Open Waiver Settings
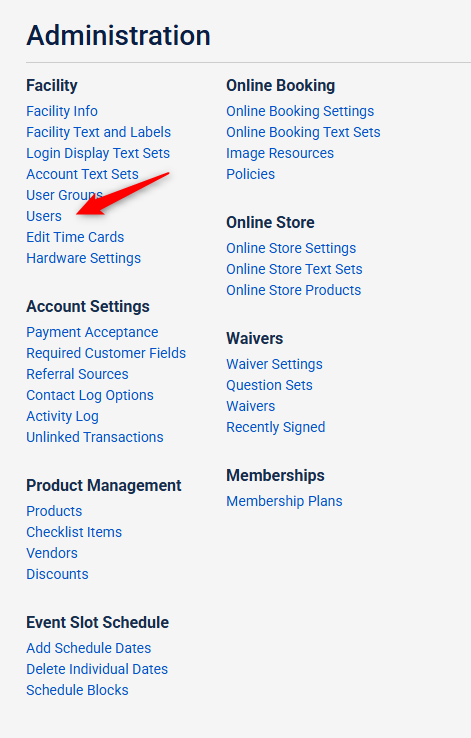 click(x=274, y=364)
